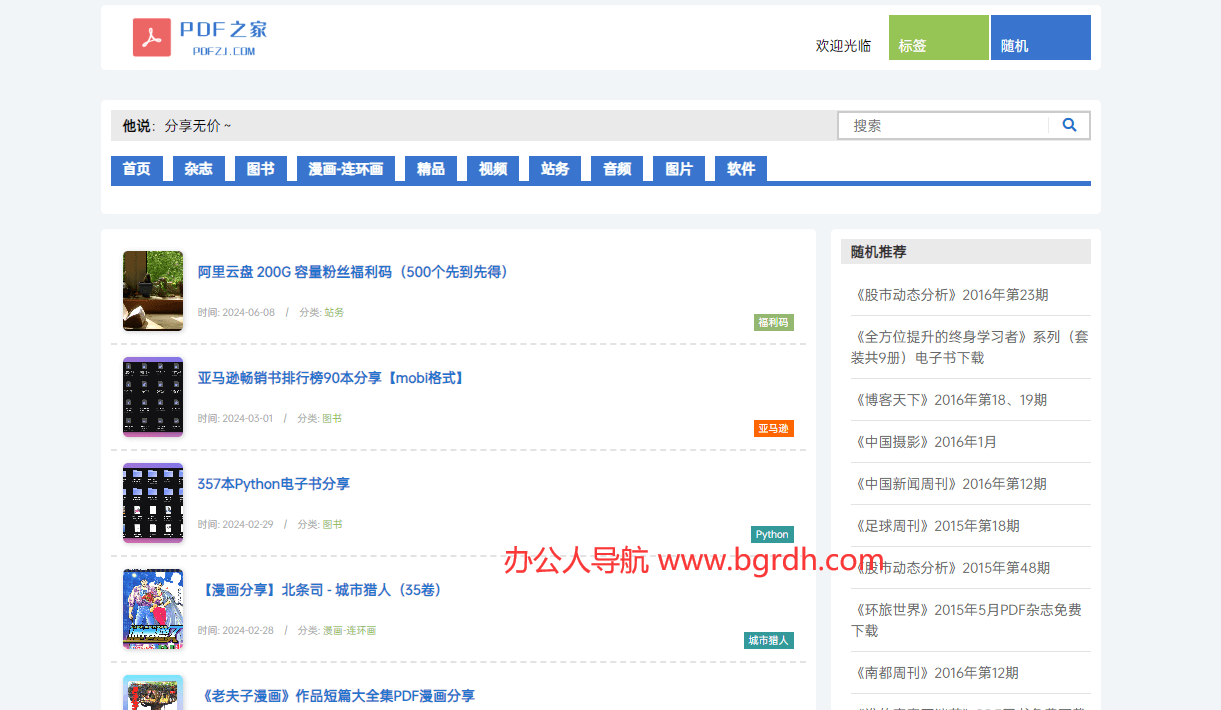
Task: Open the 亚马逊畅销书 post thumbnail
Action: click(x=153, y=396)
